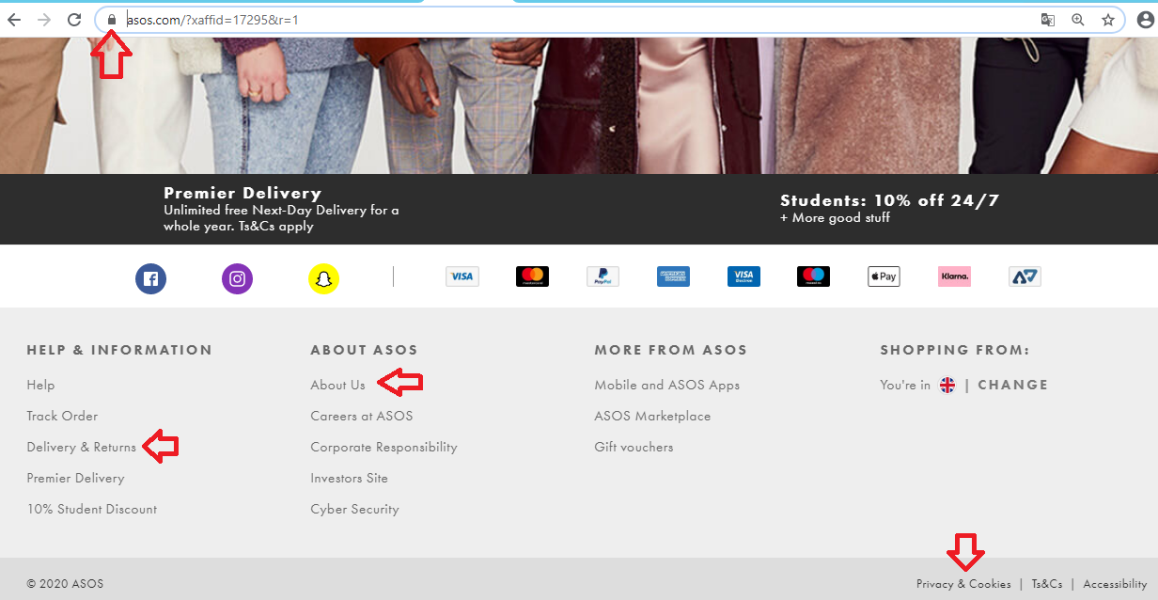1158x600 pixels.
Task: Click the Premier Delivery promo banner
Action: tap(281, 209)
